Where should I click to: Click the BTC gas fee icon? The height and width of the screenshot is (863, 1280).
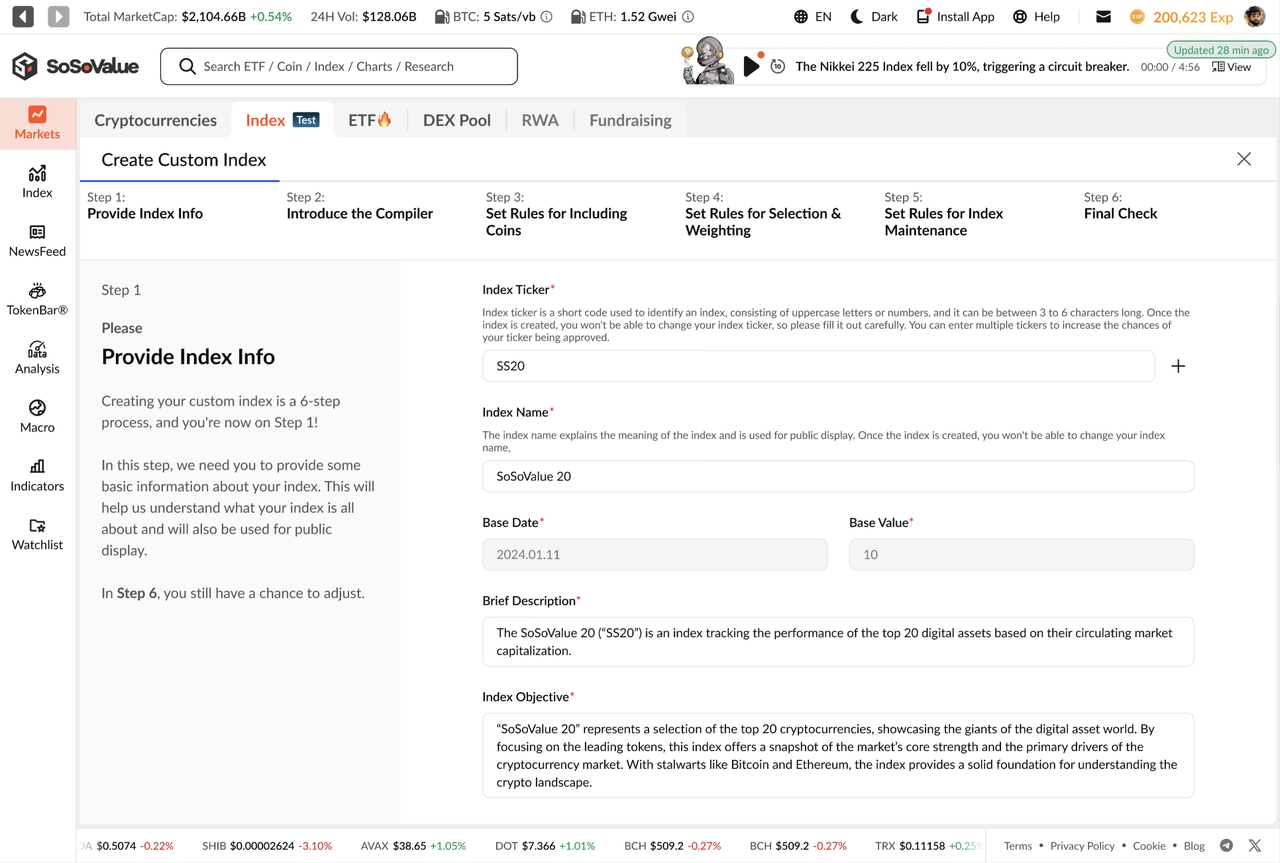[x=442, y=16]
